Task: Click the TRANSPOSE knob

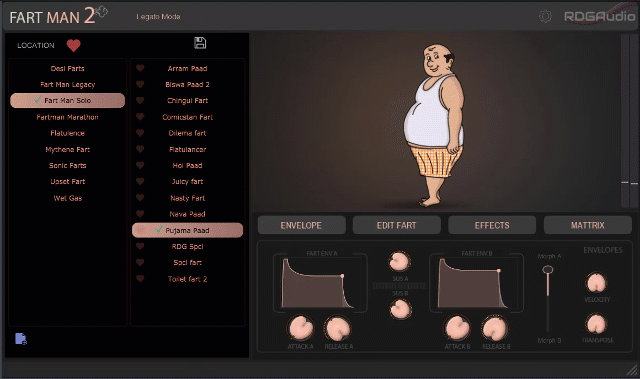Action: [x=596, y=324]
